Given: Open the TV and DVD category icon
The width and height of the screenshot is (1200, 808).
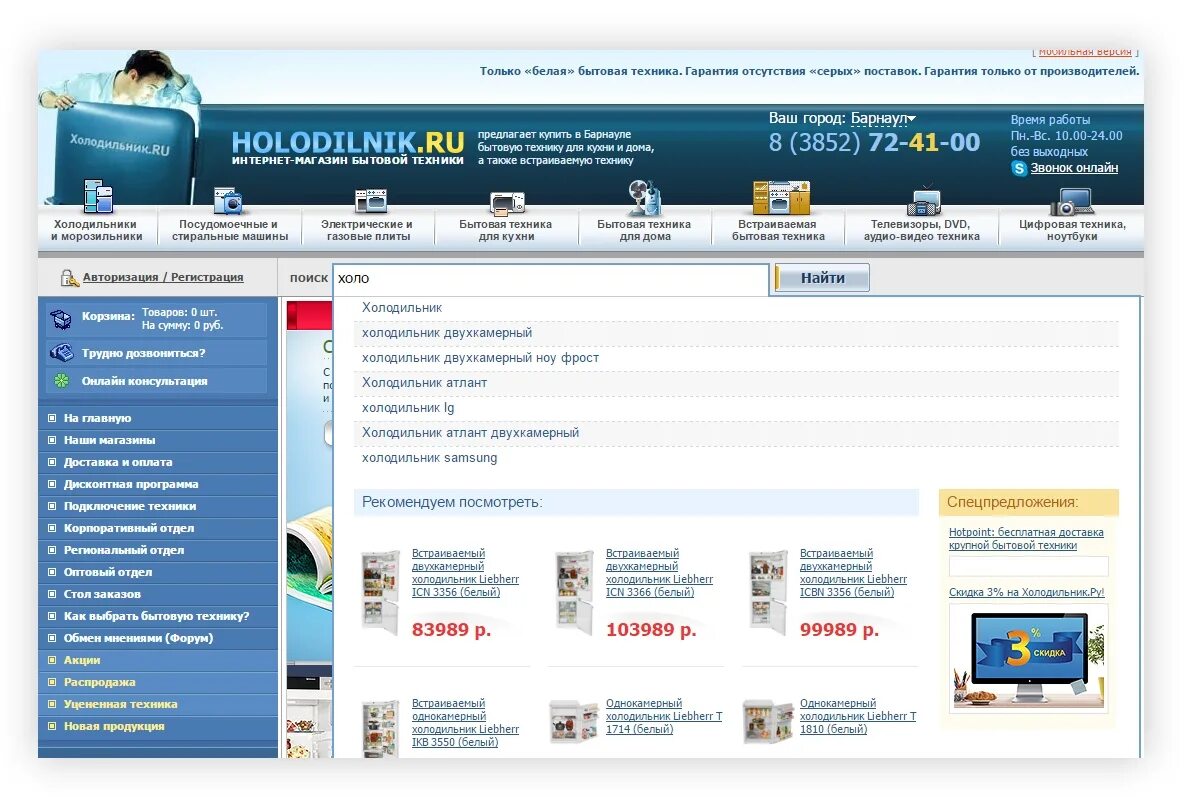Looking at the screenshot, I should (923, 200).
